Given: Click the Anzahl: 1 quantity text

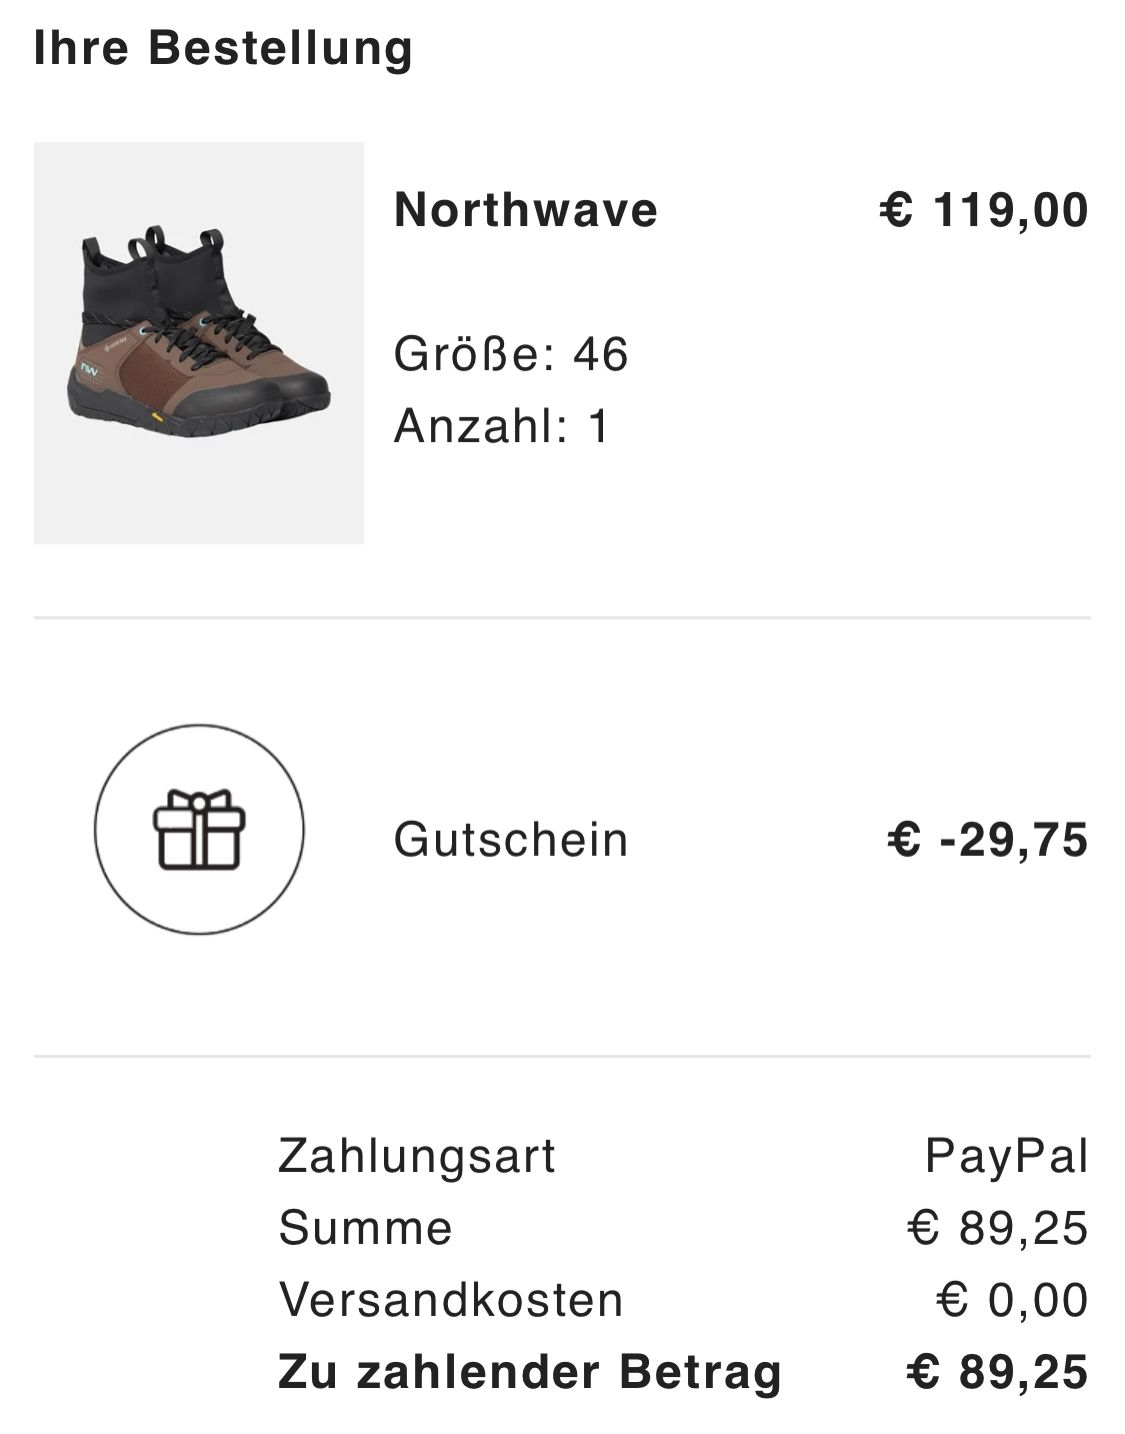Looking at the screenshot, I should pyautogui.click(x=501, y=426).
